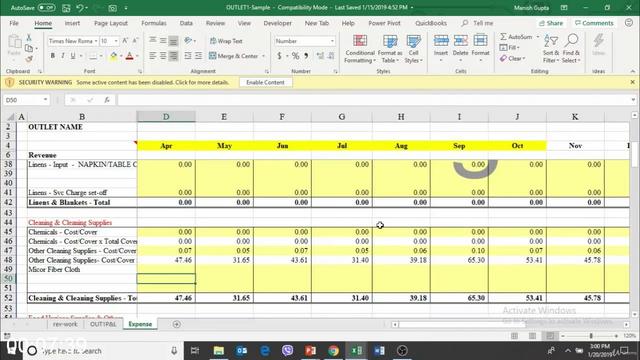
Task: Open the font size dropdown
Action: click(x=116, y=41)
